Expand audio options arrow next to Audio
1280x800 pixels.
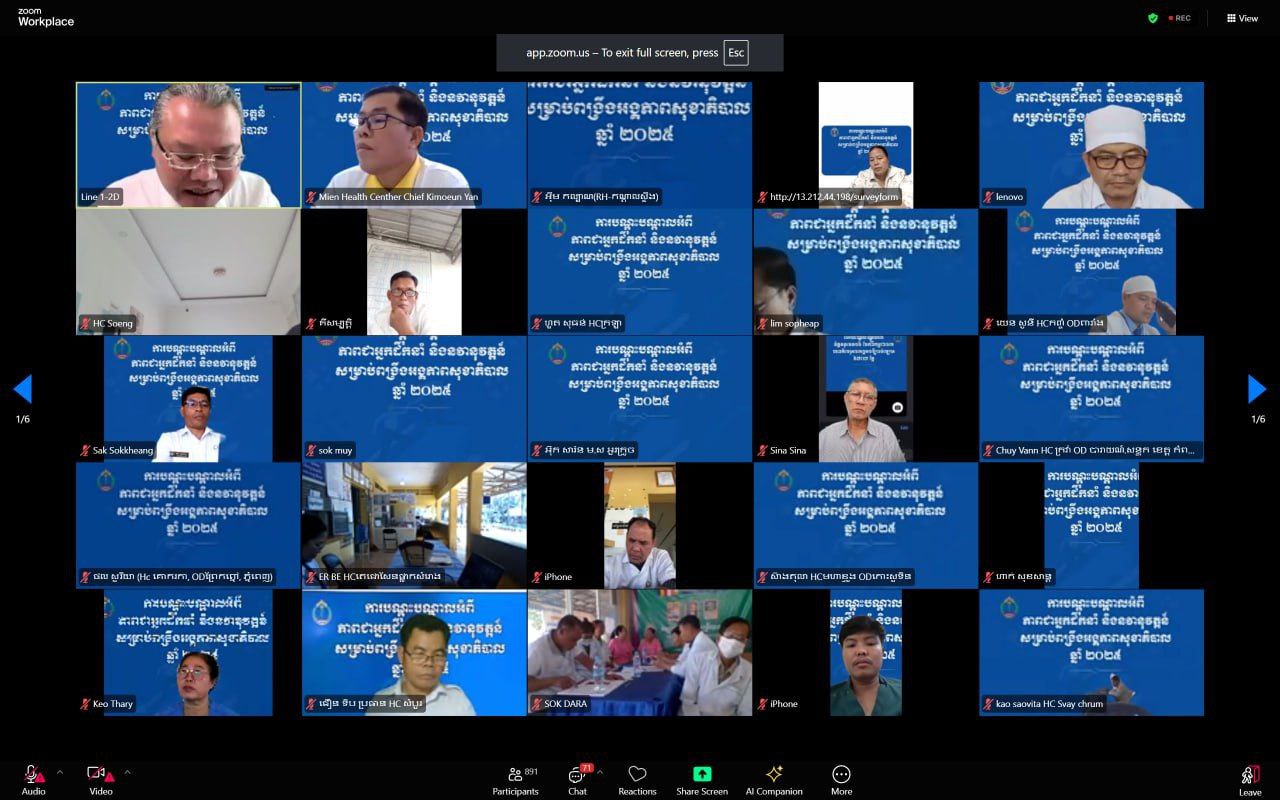coord(59,772)
